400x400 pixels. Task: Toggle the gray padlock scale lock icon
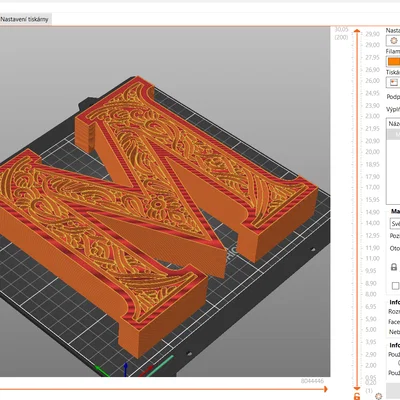click(x=394, y=267)
